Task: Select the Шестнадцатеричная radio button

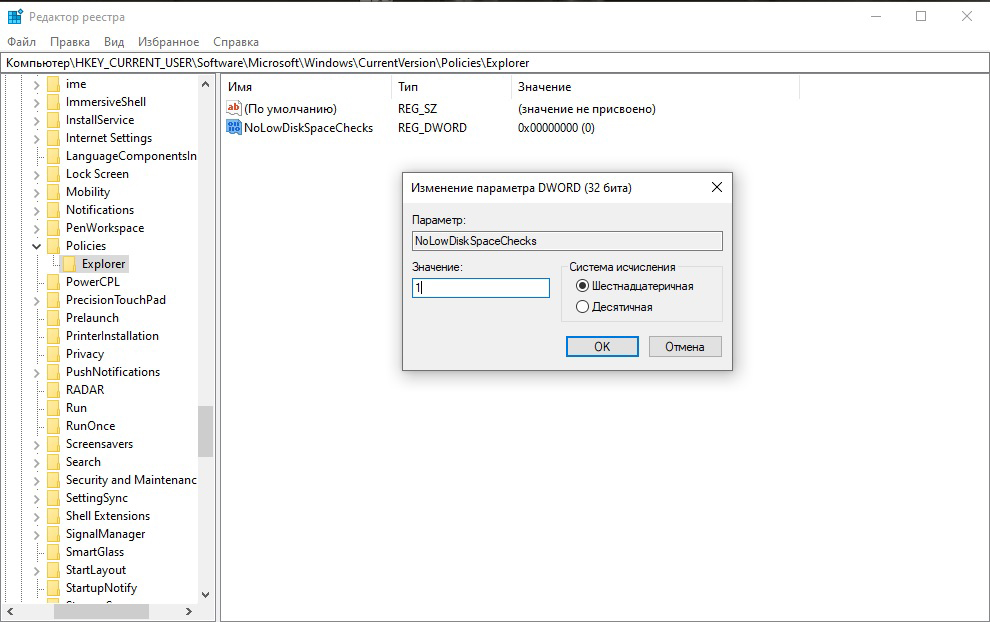Action: pos(583,286)
